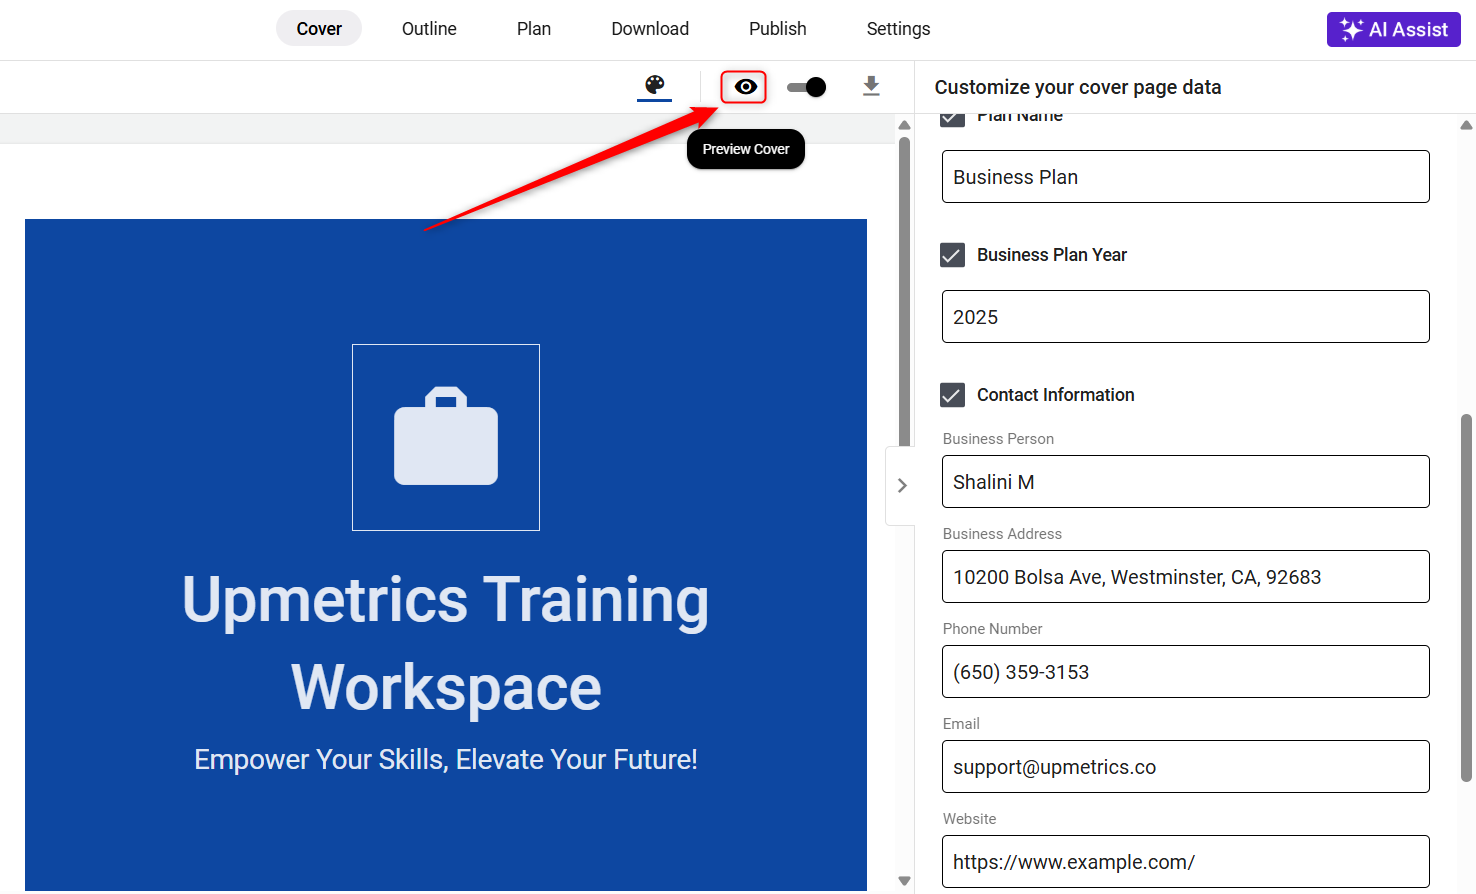This screenshot has height=894, width=1476.
Task: Open the Plan tab
Action: pos(534,29)
